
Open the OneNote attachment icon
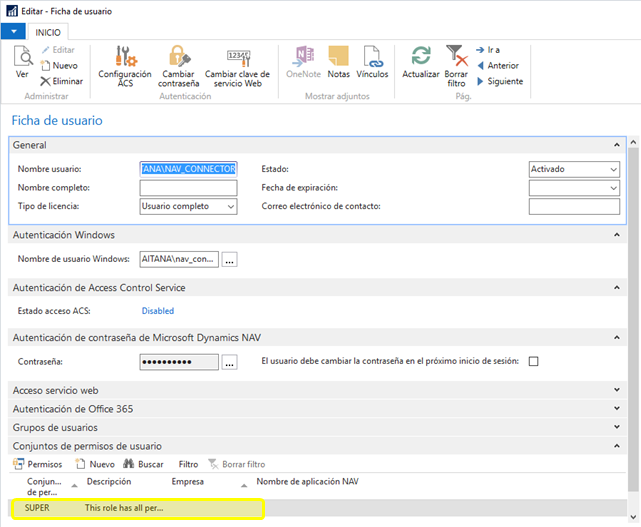click(x=303, y=56)
